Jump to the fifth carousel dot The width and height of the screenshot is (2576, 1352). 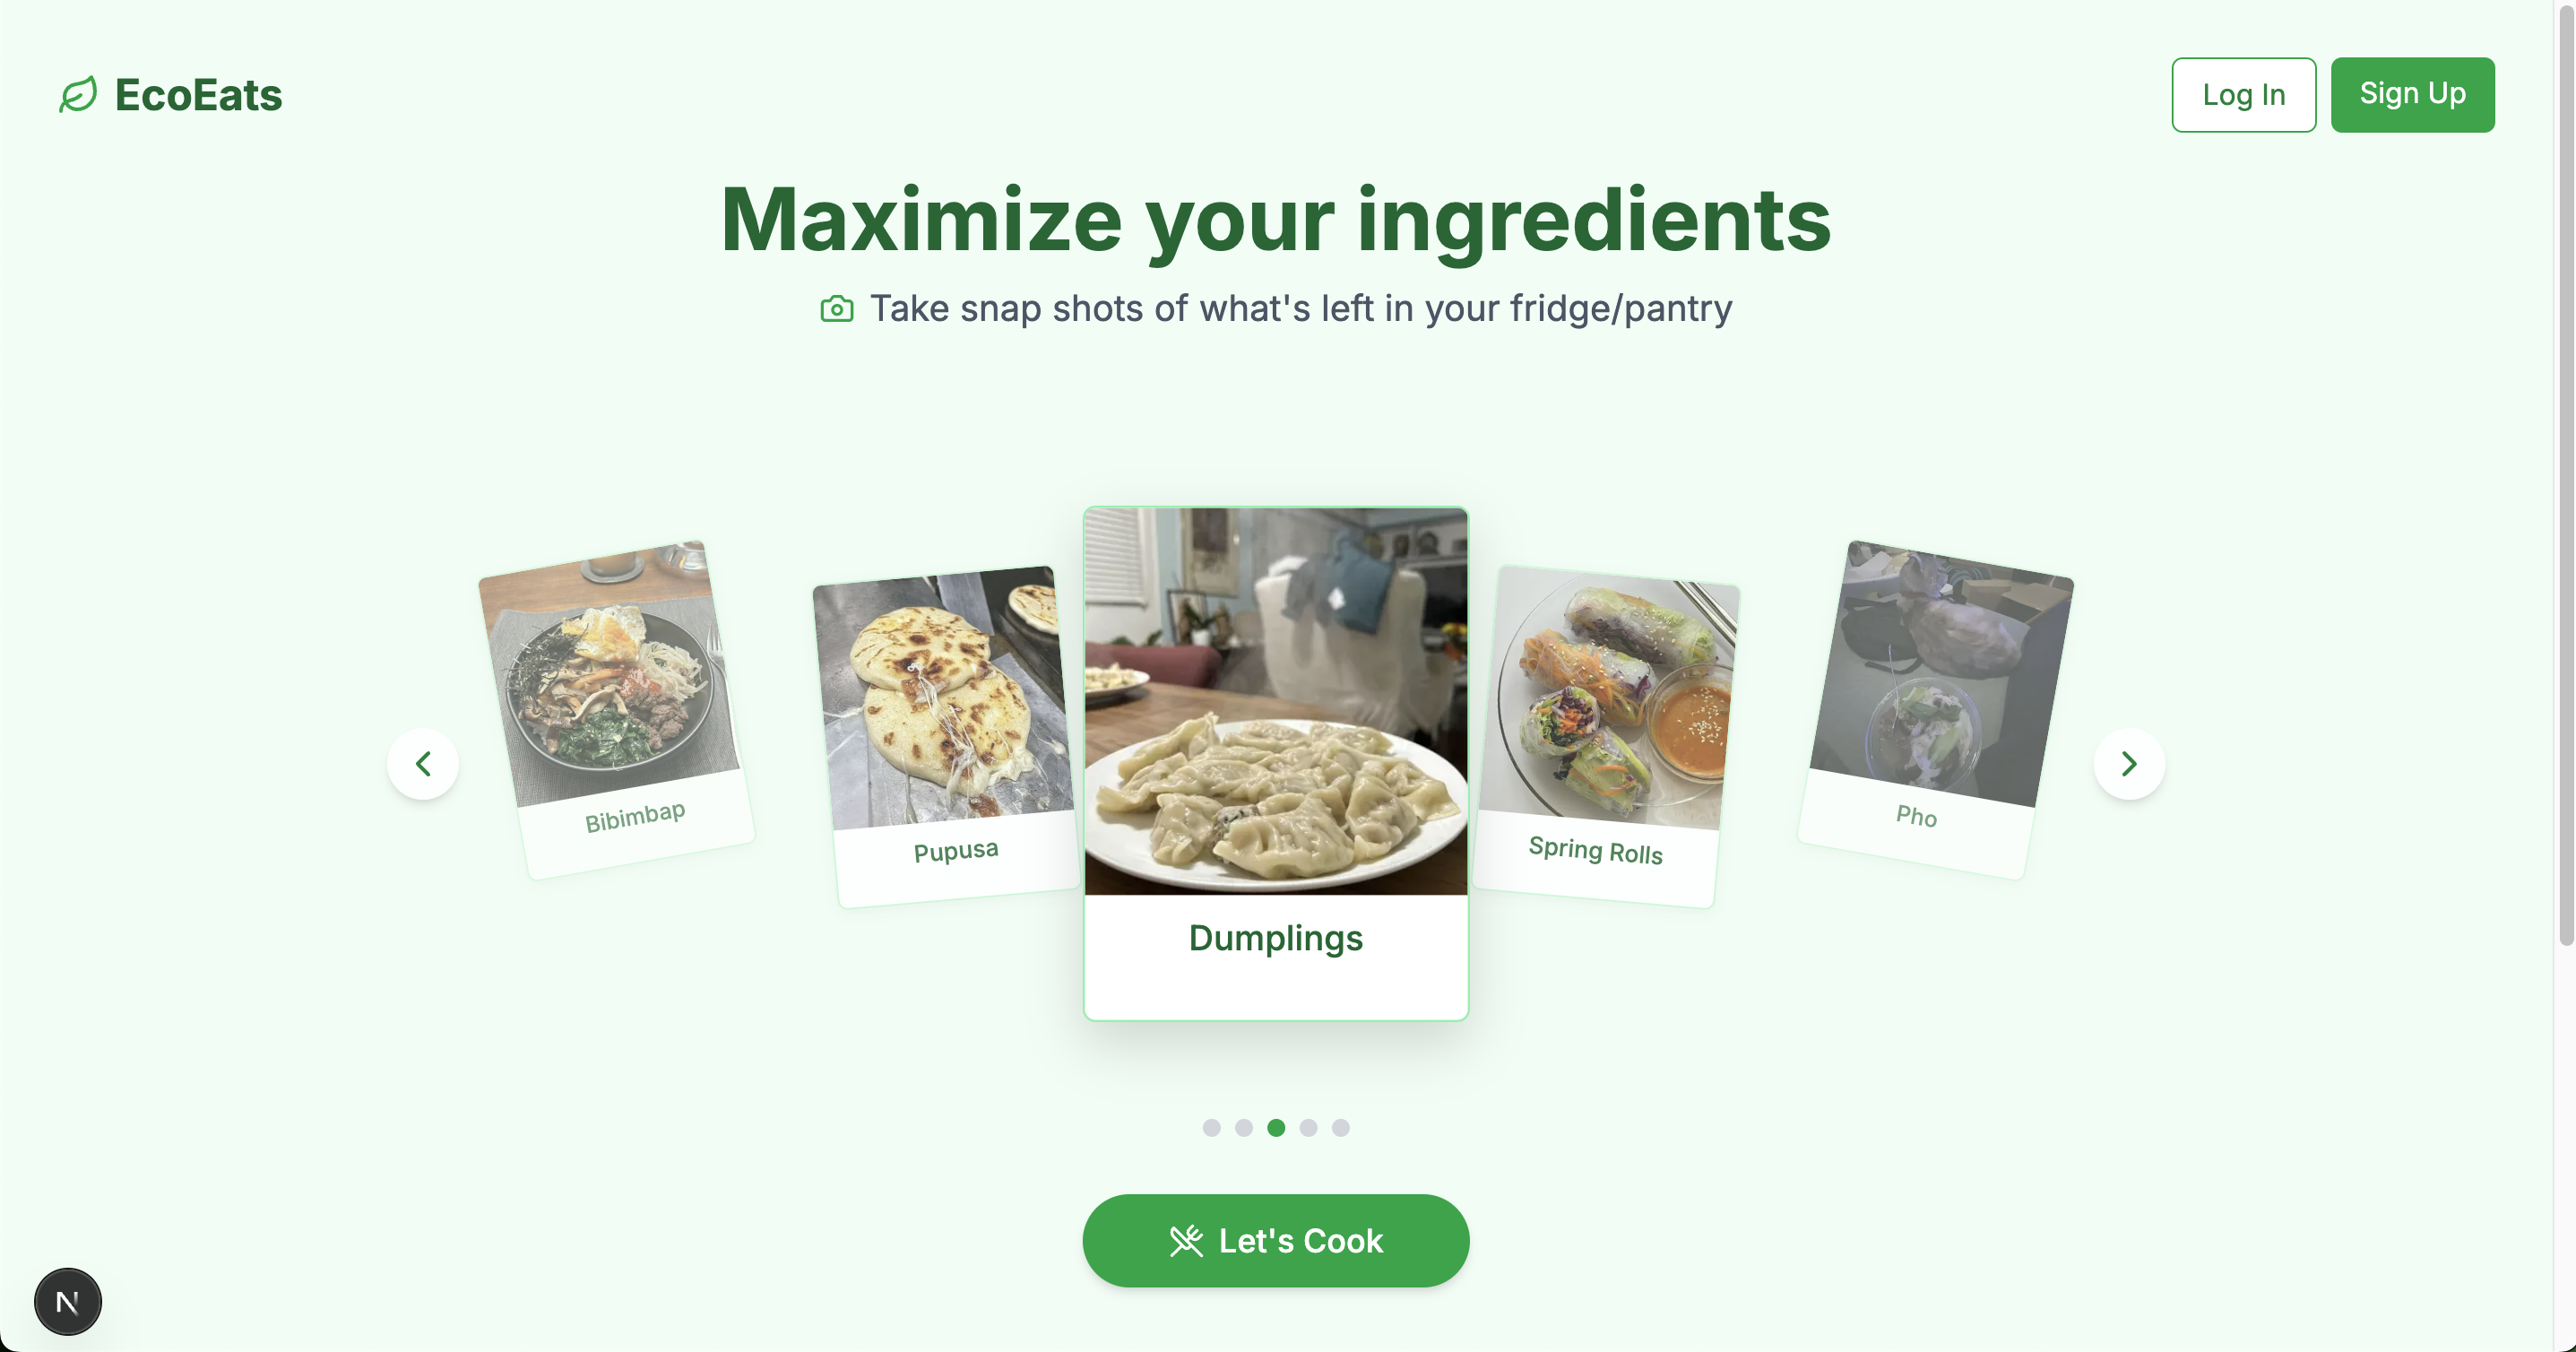(x=1341, y=1128)
